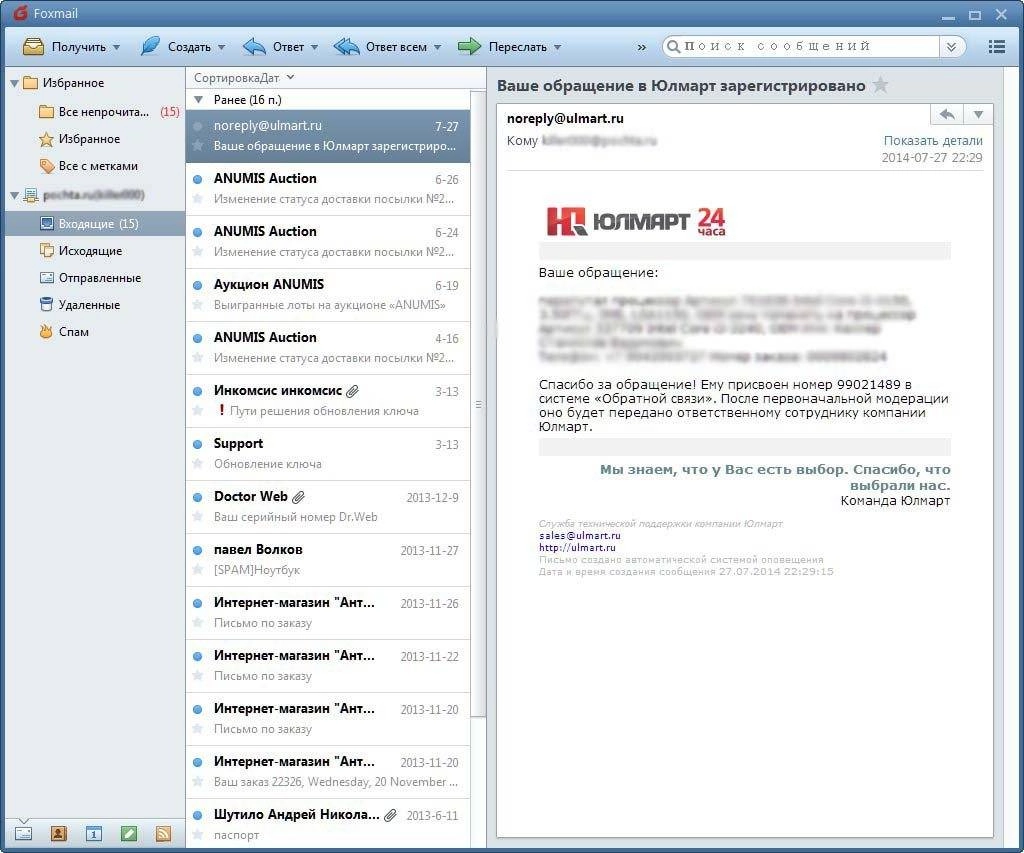Star the open message subject

[881, 85]
